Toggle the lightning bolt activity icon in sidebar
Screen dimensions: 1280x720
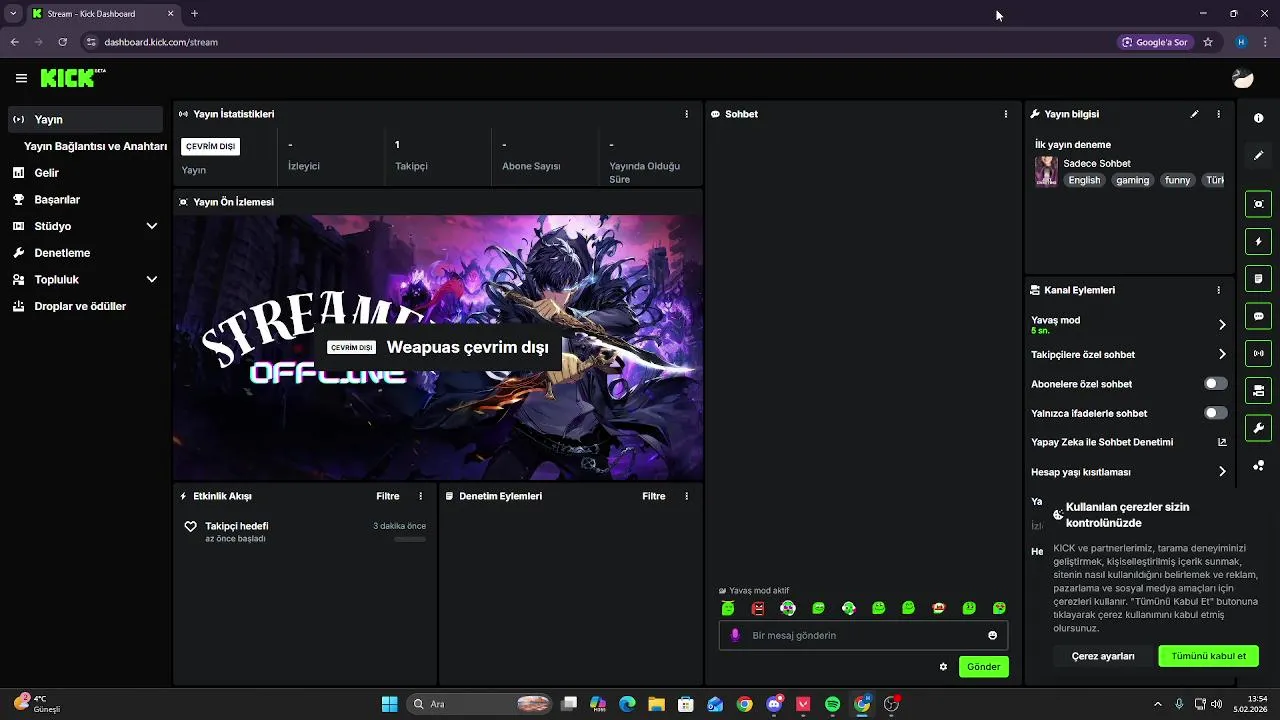click(1258, 241)
